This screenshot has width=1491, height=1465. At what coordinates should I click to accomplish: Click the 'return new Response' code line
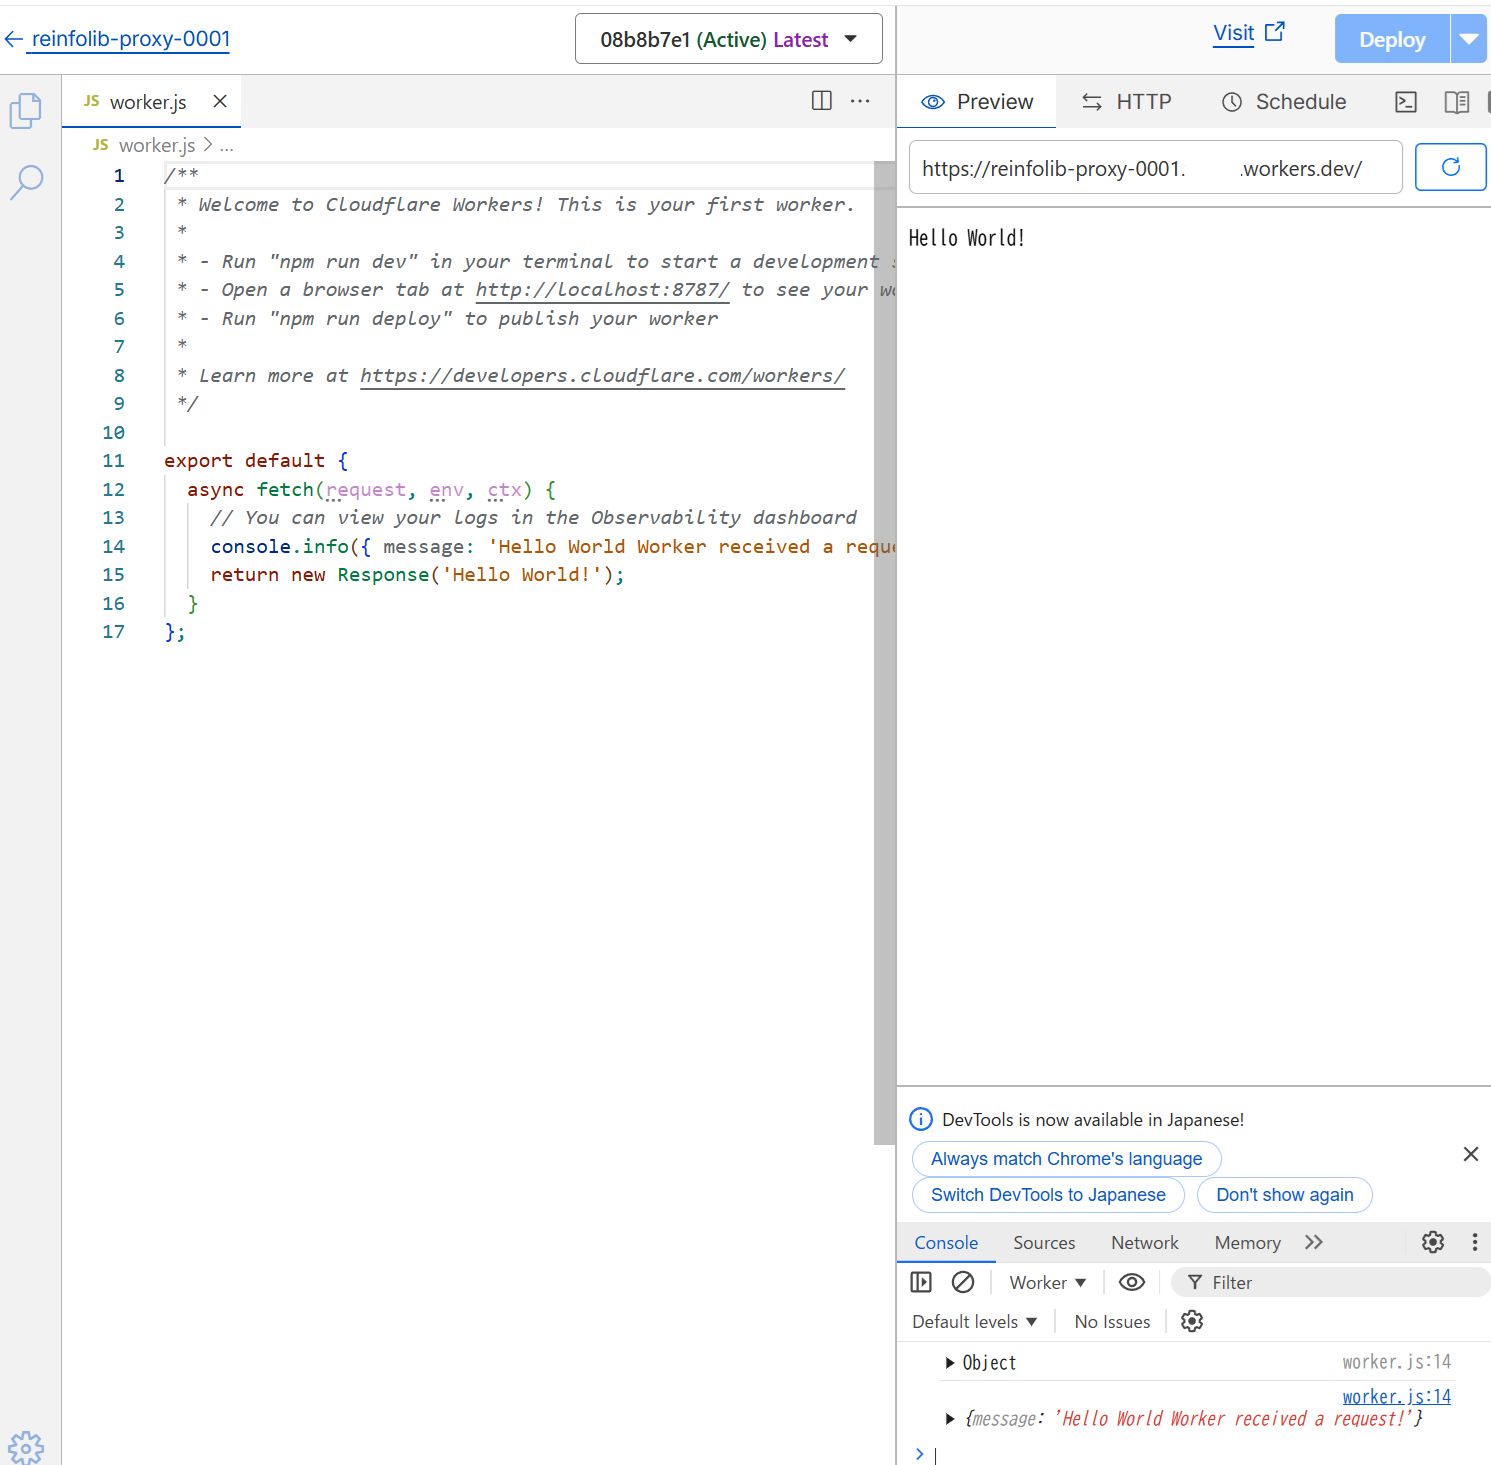tap(417, 575)
